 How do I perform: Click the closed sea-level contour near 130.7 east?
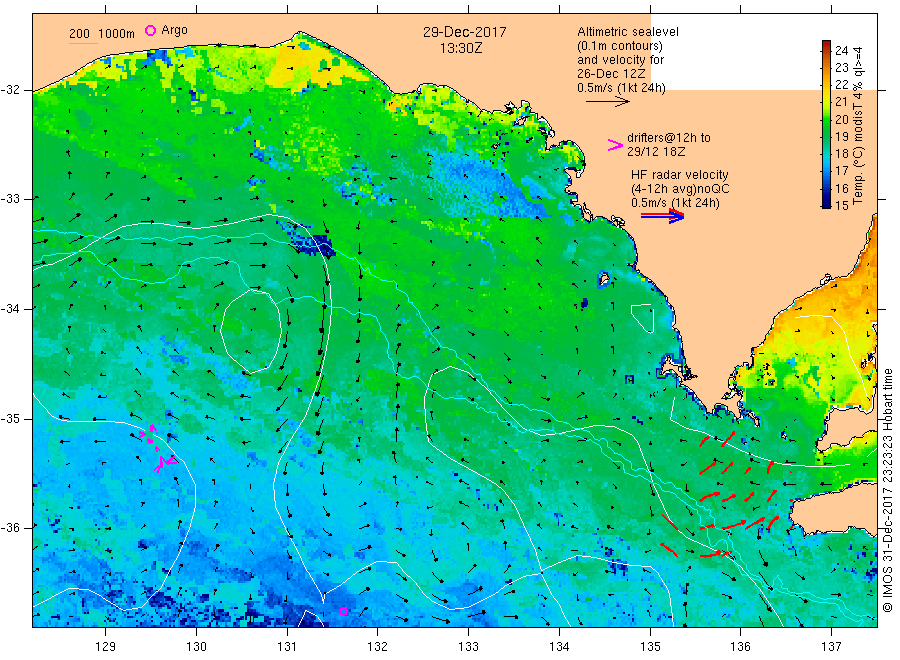click(251, 331)
